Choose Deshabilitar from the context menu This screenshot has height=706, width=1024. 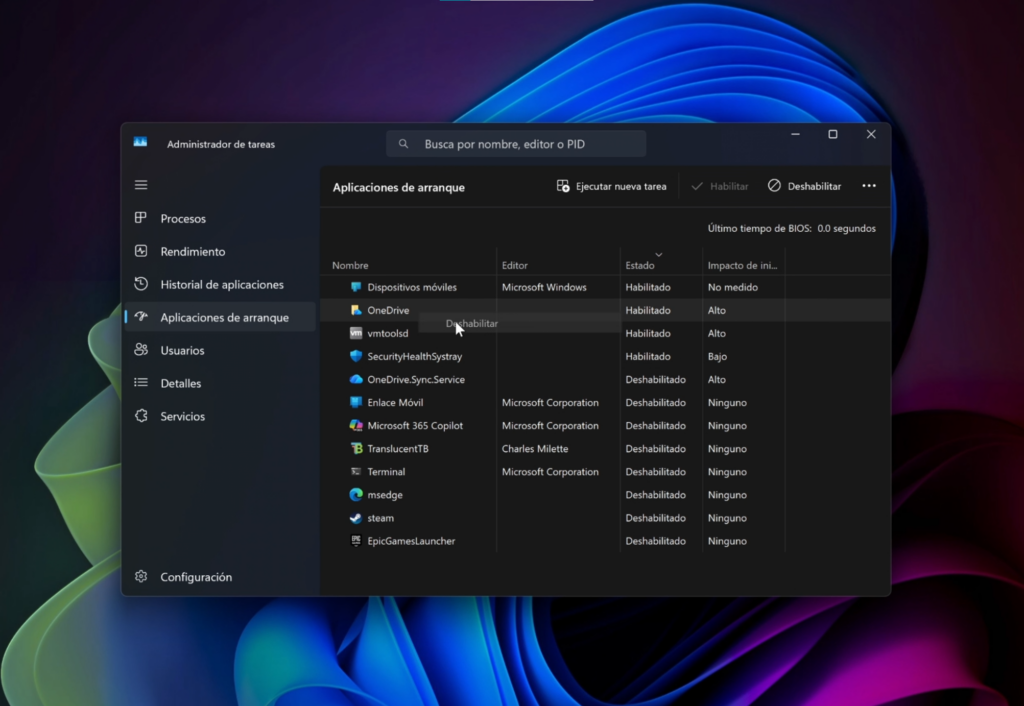pos(470,323)
